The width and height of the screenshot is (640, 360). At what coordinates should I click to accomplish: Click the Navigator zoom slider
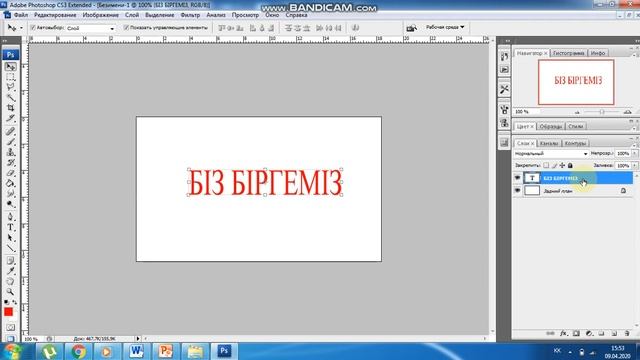[601, 112]
